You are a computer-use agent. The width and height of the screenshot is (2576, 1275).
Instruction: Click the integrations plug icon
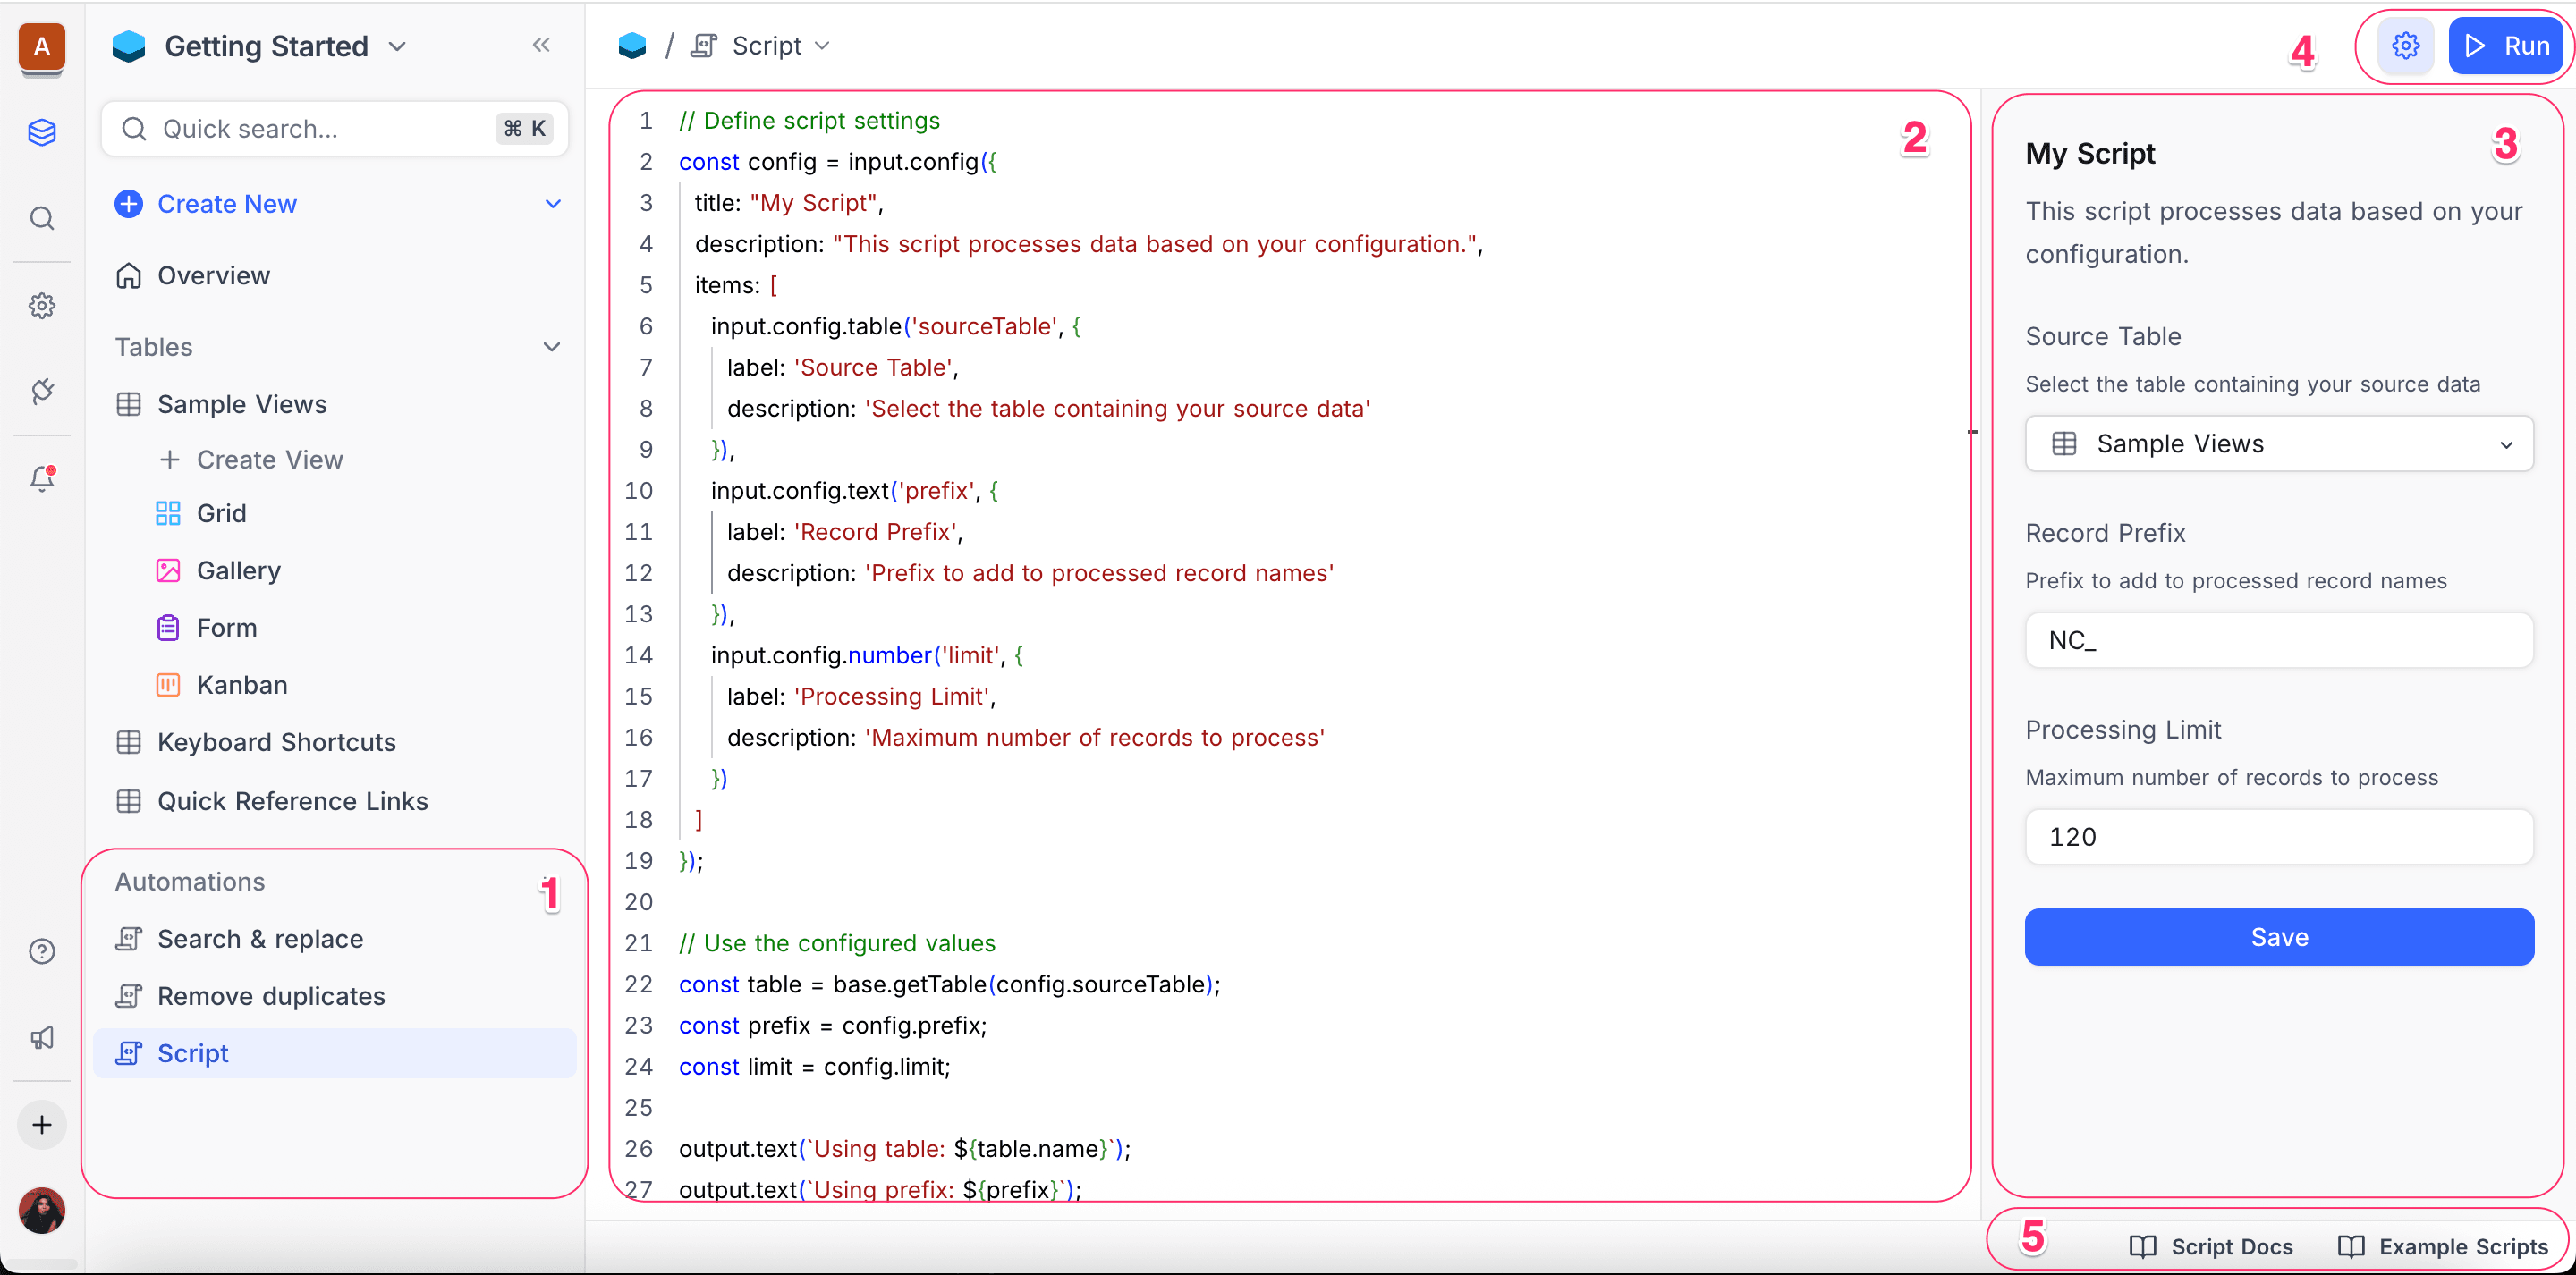[42, 391]
